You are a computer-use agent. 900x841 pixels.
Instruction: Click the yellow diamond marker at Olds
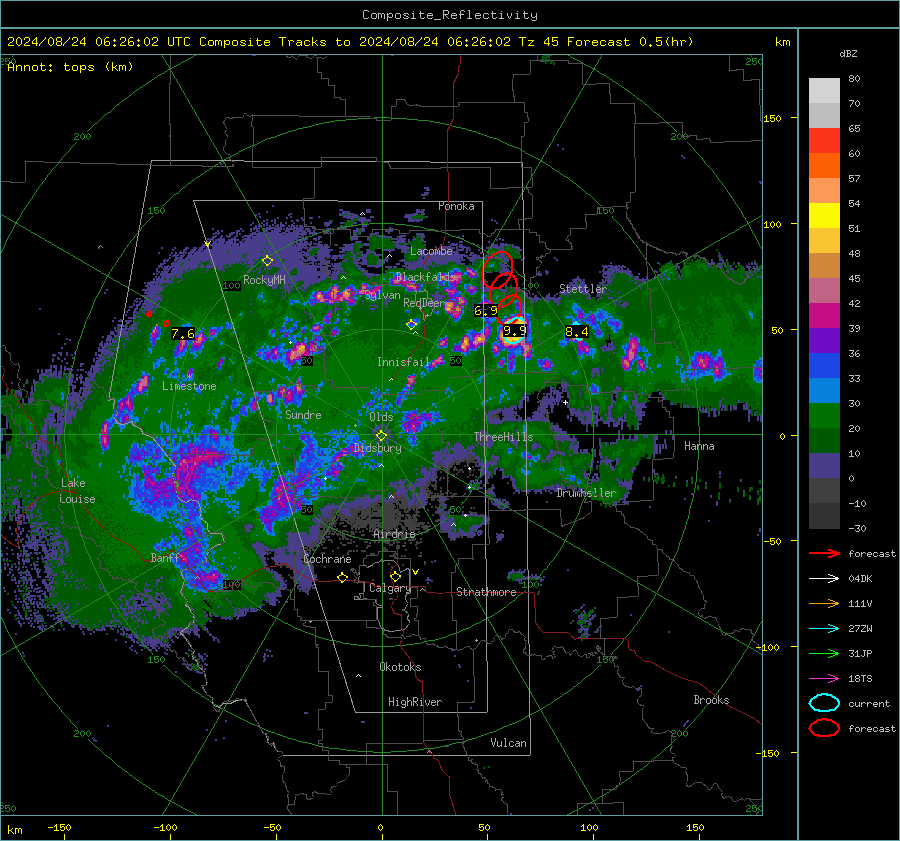point(381,435)
